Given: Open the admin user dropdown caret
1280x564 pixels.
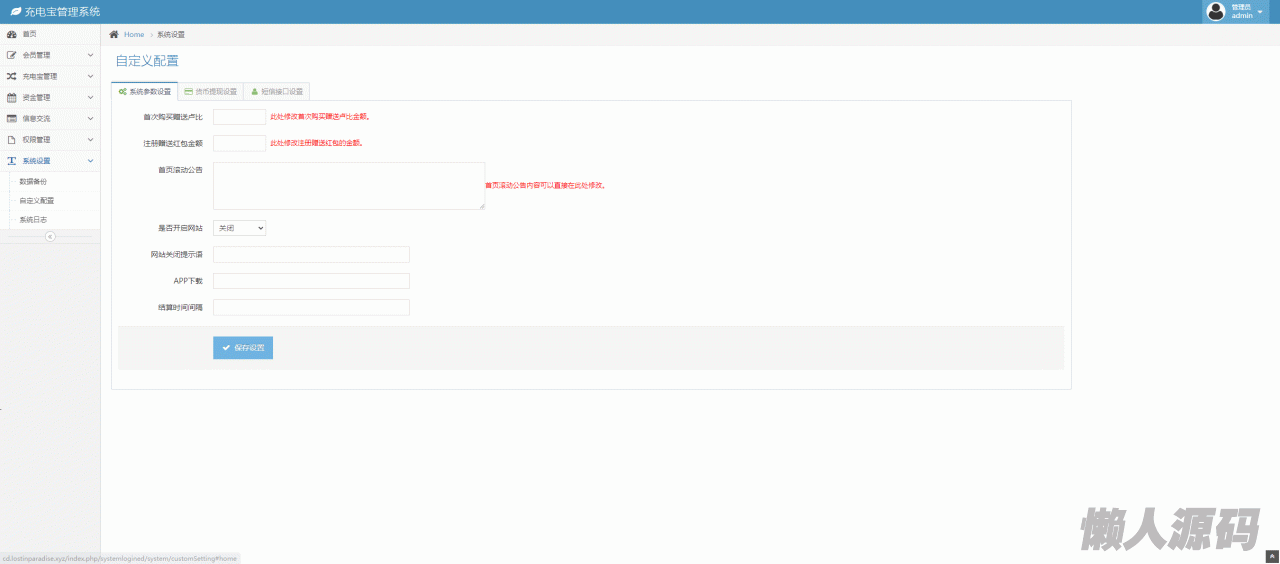Looking at the screenshot, I should click(1260, 12).
